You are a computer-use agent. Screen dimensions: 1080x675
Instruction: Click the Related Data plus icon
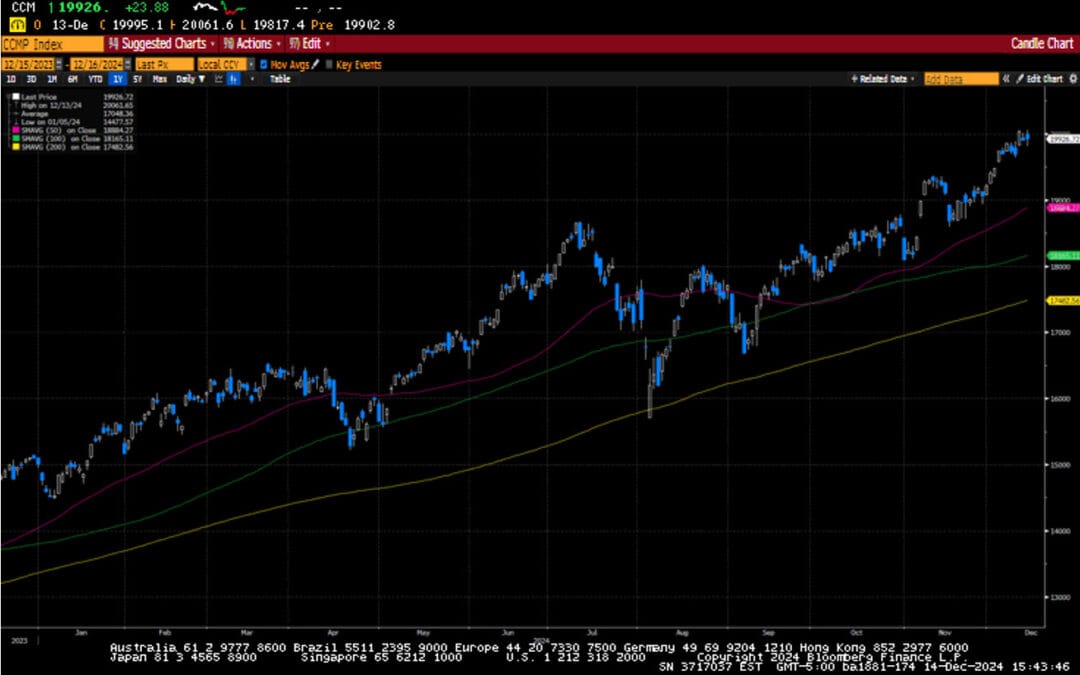click(853, 79)
